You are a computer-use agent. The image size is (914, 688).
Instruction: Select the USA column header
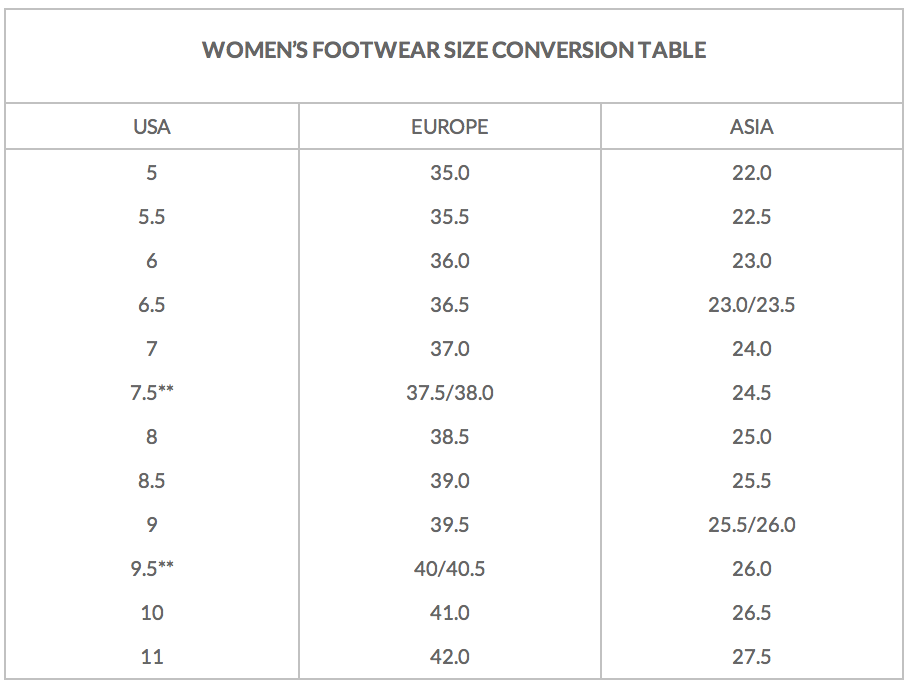(x=152, y=127)
